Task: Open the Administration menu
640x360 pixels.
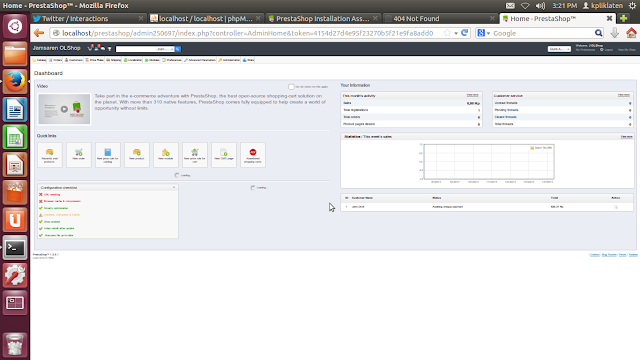Action: [x=229, y=60]
